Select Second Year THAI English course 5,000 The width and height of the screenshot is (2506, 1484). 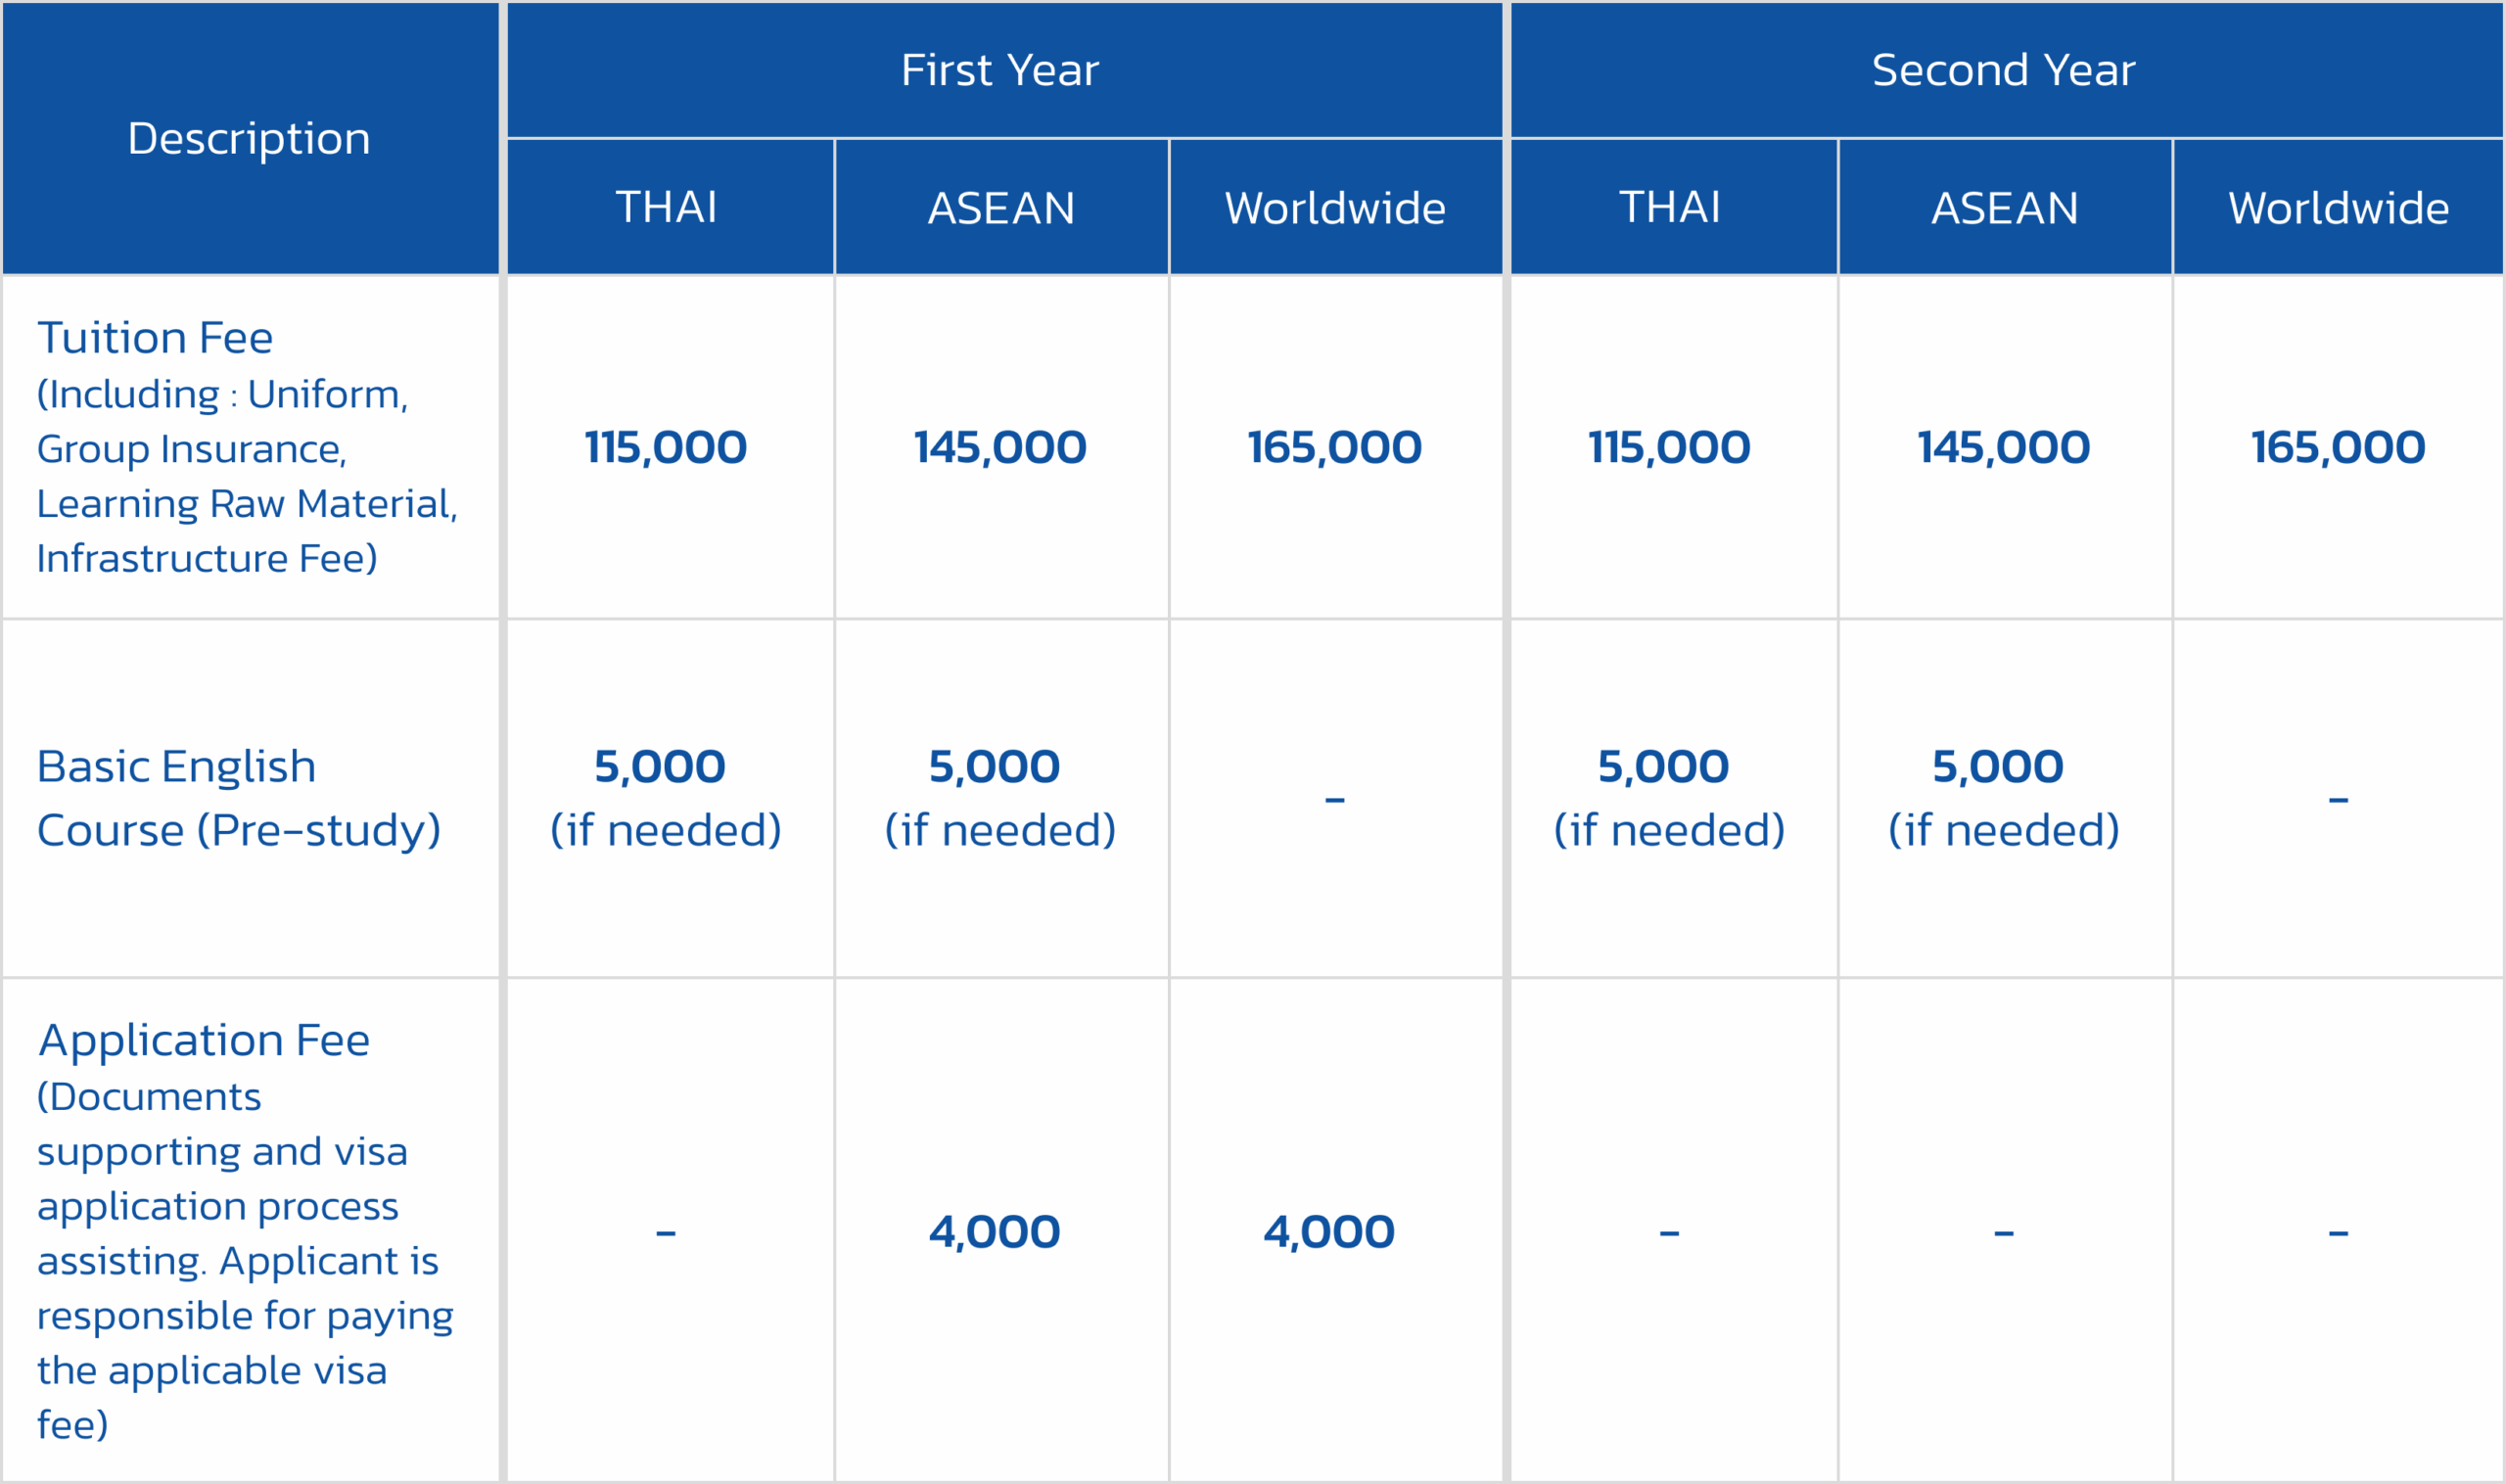[1663, 767]
